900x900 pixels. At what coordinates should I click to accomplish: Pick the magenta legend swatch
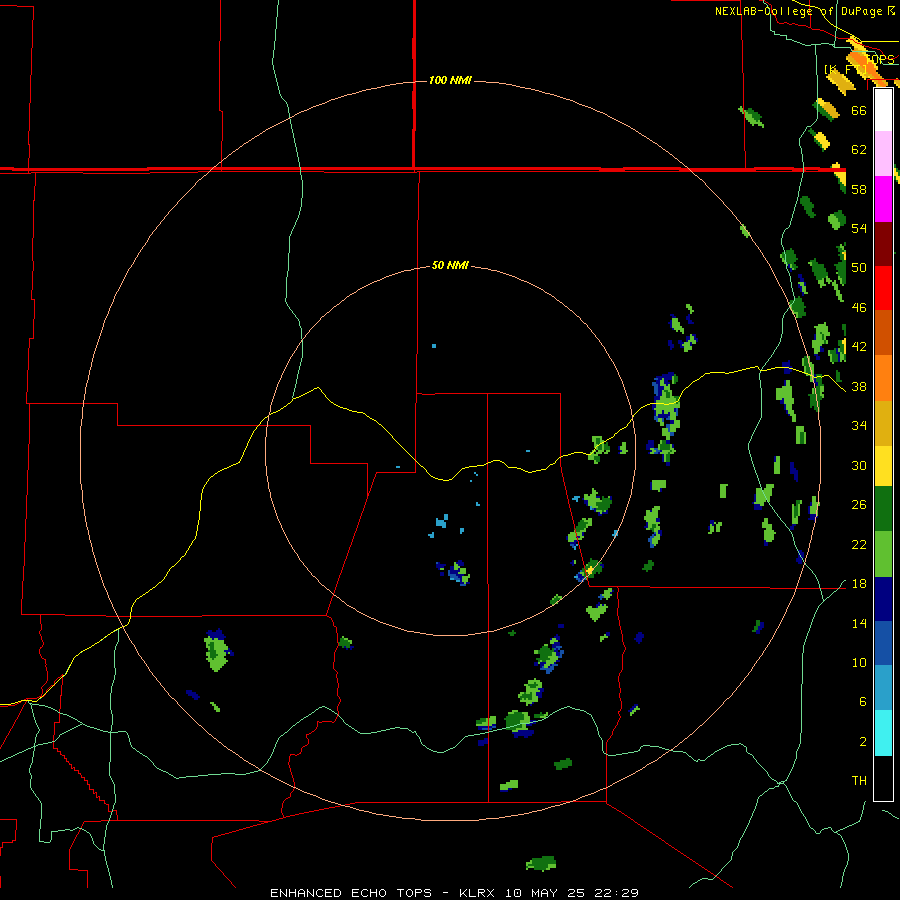(x=883, y=199)
